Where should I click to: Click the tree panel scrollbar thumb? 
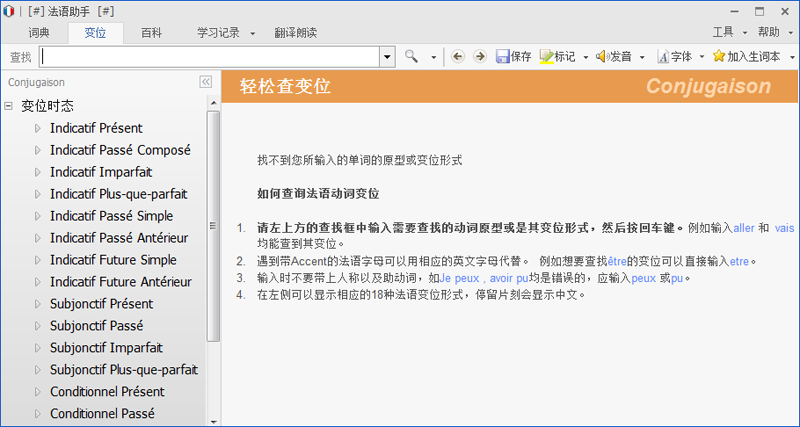coord(213,226)
